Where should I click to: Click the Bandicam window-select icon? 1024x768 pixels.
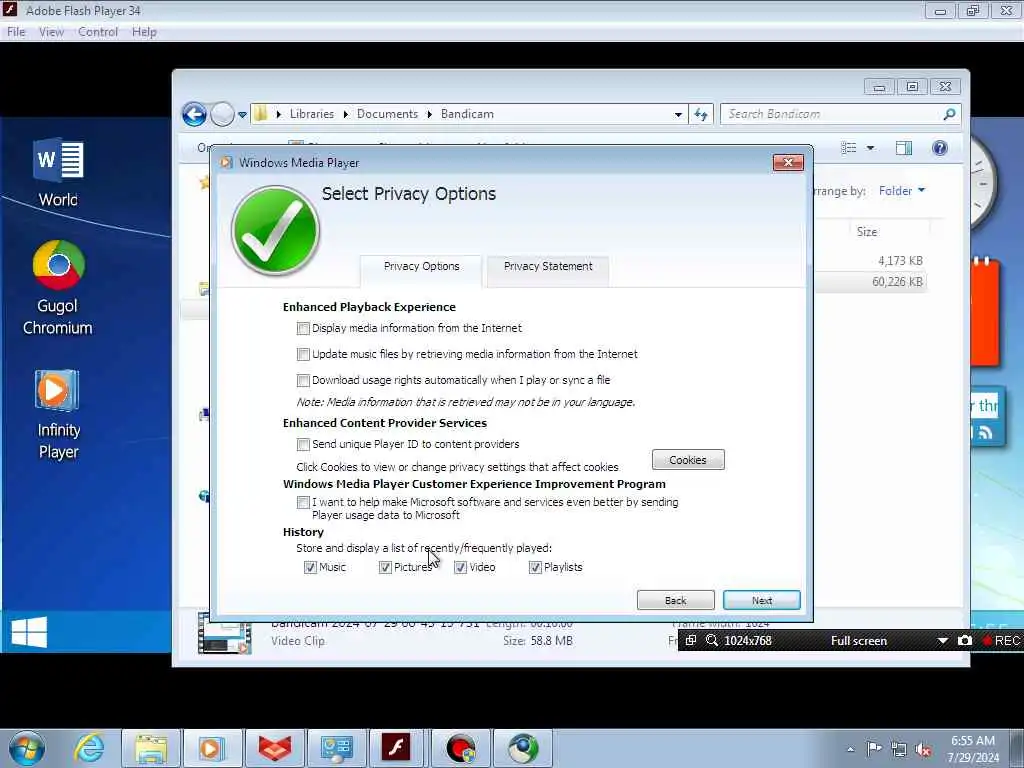[x=691, y=641]
